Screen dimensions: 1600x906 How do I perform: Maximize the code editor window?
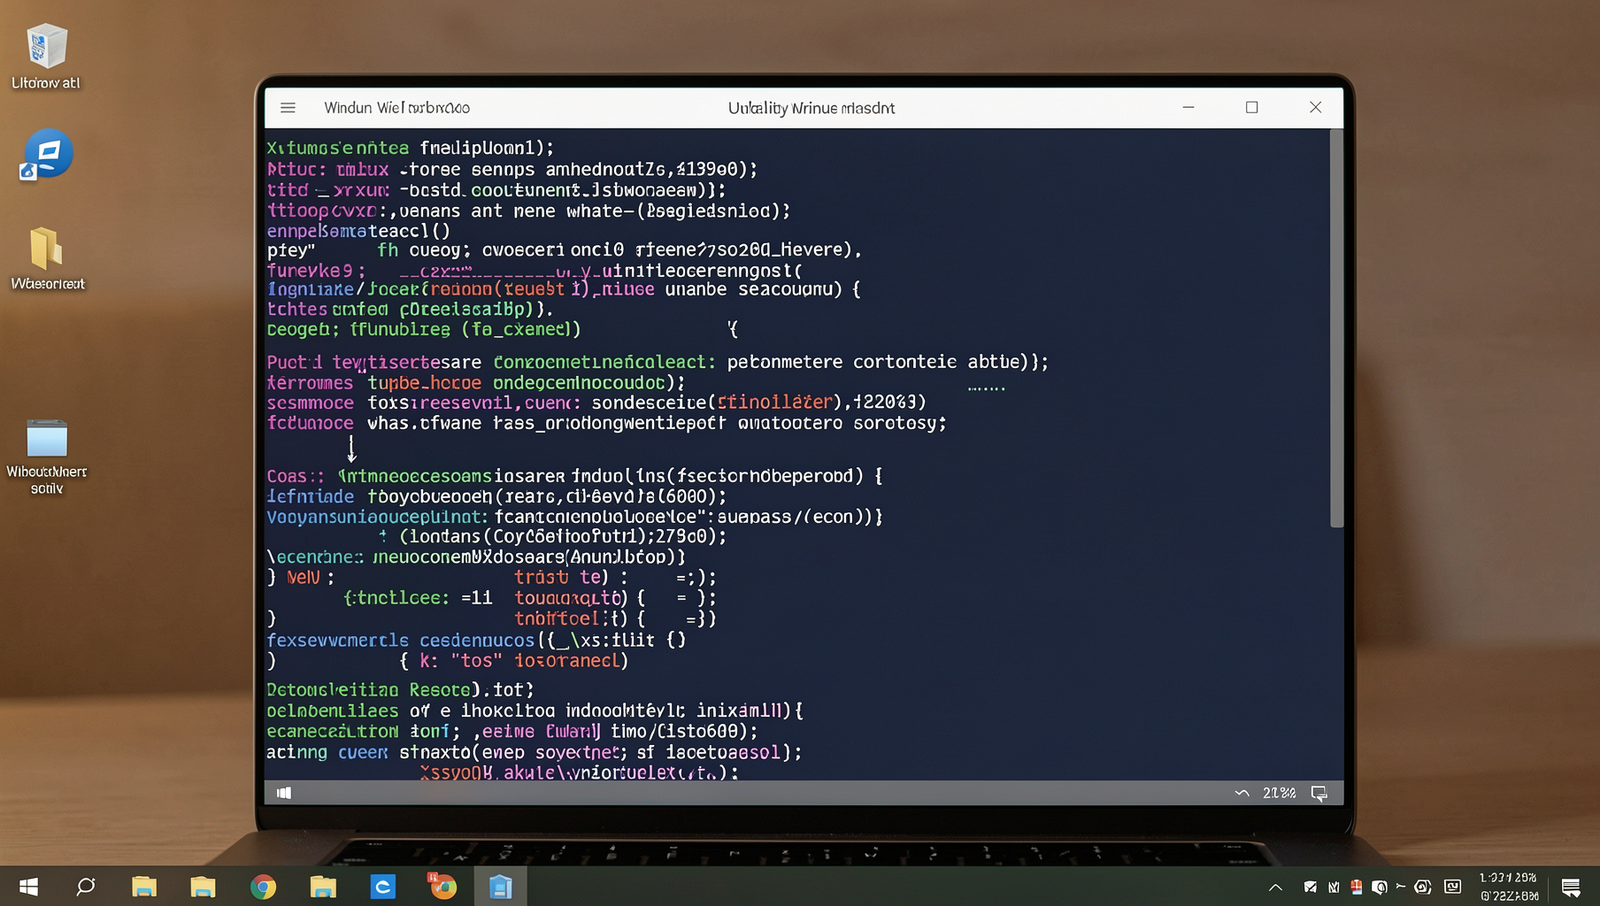click(1251, 107)
